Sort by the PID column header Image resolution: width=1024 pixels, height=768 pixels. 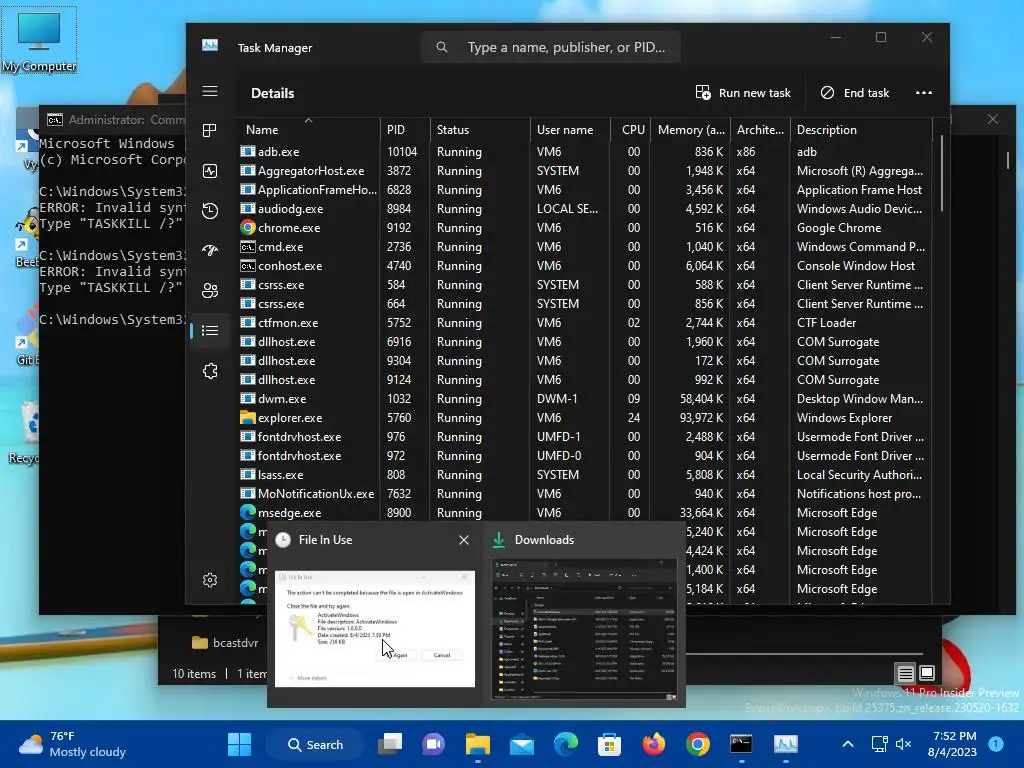405,129
